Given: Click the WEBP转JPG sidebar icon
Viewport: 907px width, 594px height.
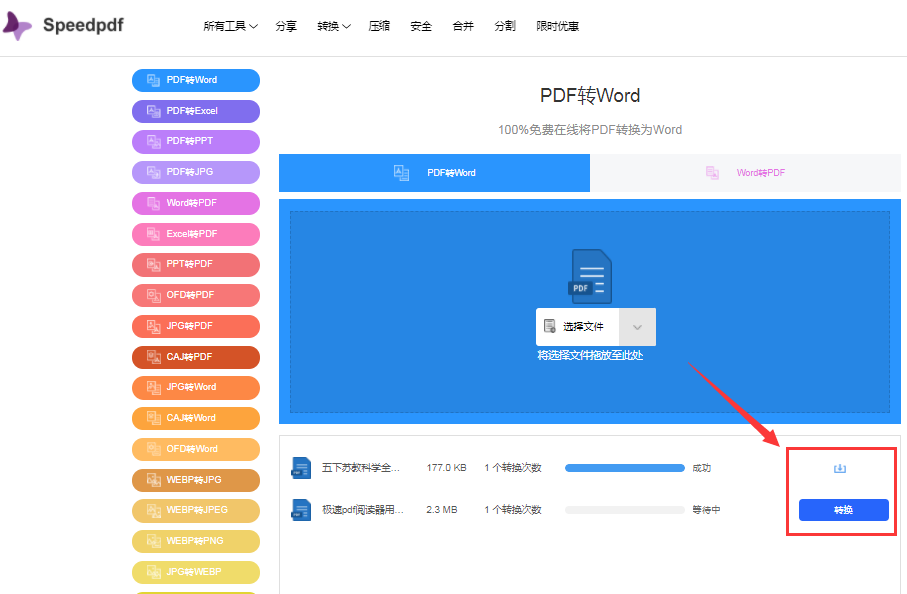Looking at the screenshot, I should (153, 480).
